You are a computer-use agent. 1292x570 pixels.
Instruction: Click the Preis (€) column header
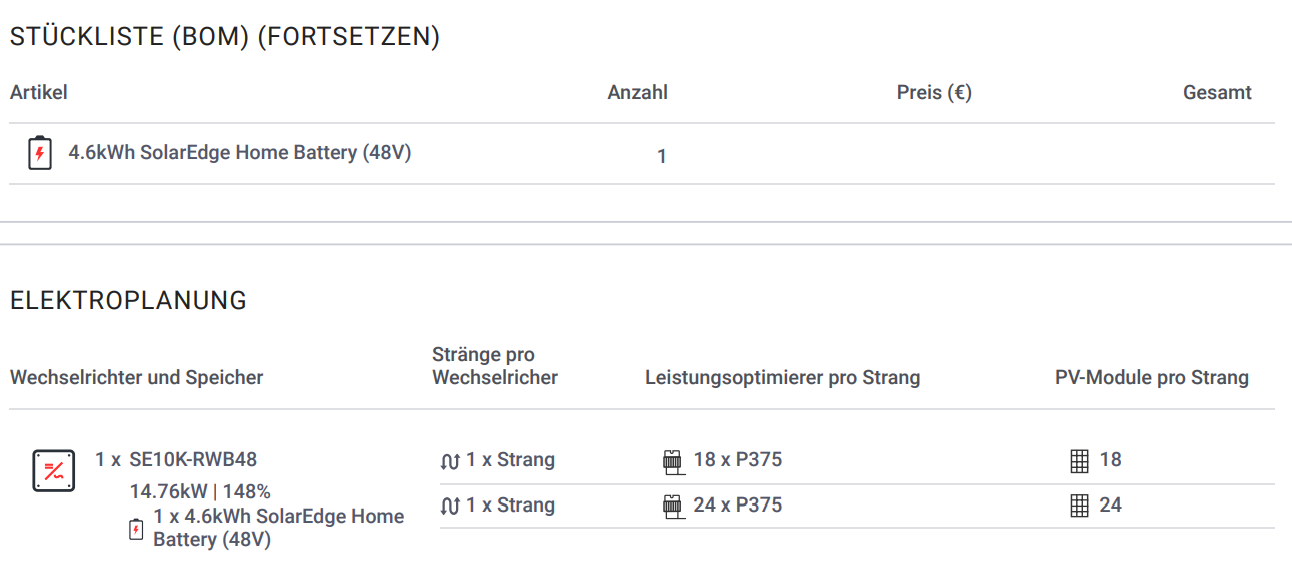934,92
